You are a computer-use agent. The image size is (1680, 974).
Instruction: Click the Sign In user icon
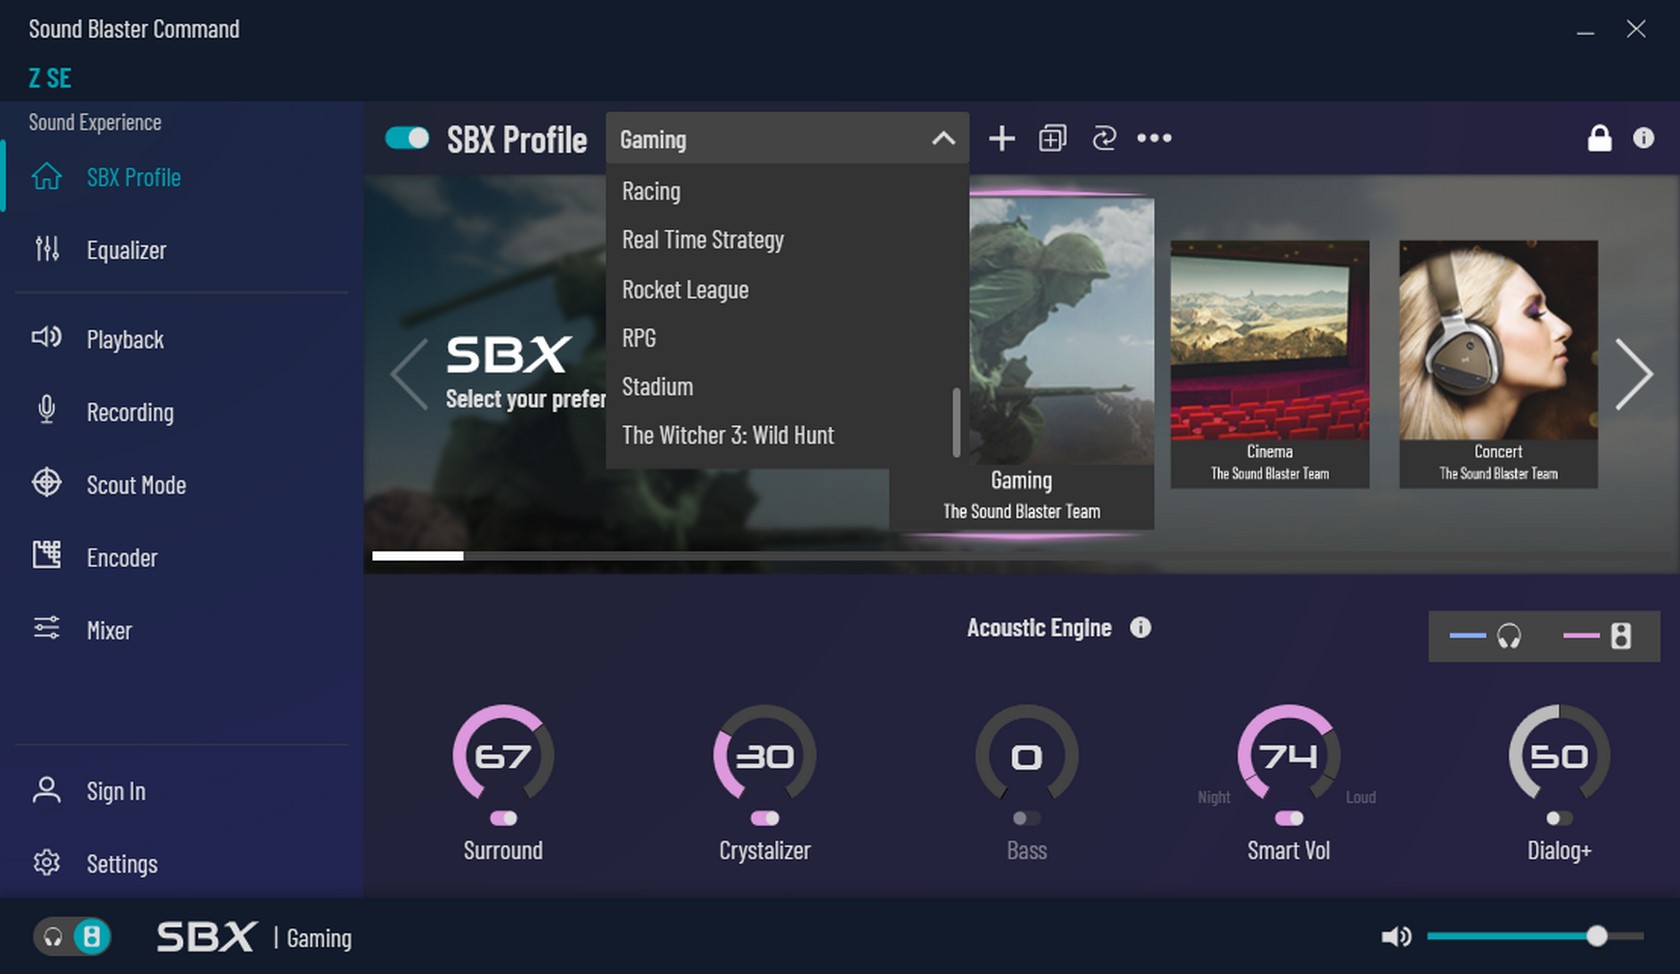pyautogui.click(x=46, y=790)
